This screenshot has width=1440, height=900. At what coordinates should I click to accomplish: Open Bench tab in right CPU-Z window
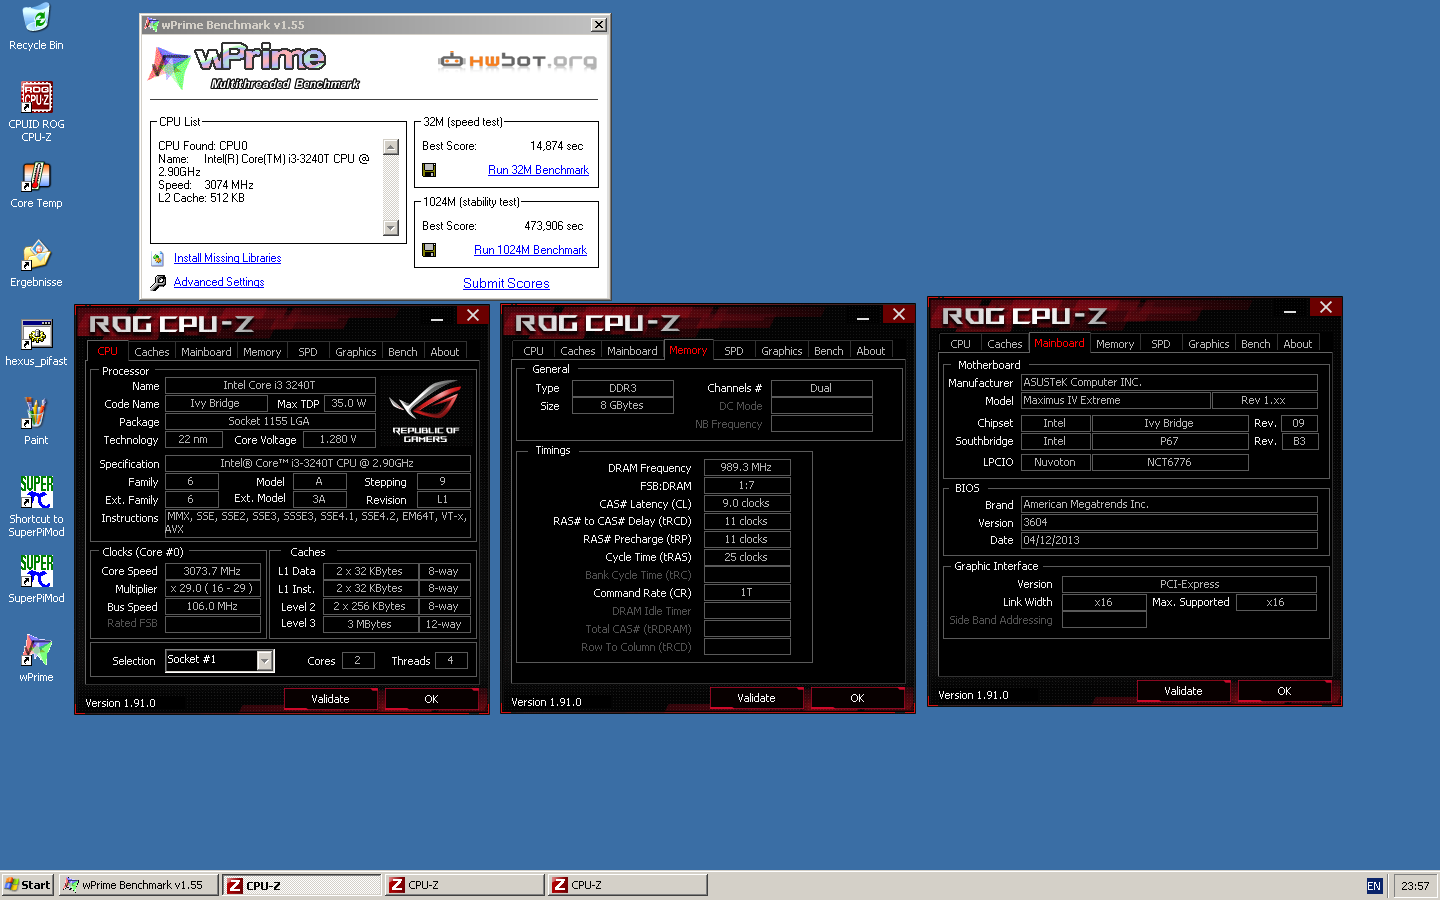tap(1256, 344)
